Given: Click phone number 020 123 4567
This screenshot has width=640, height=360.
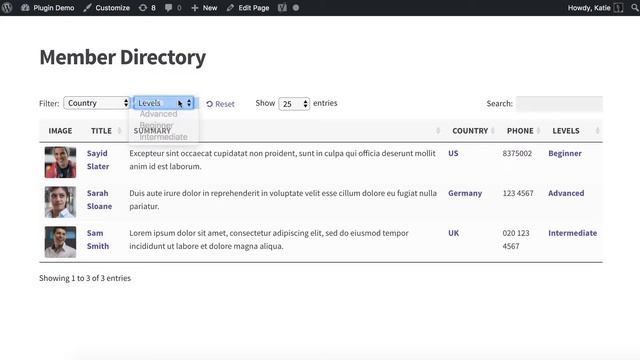Looking at the screenshot, I should pos(516,240).
